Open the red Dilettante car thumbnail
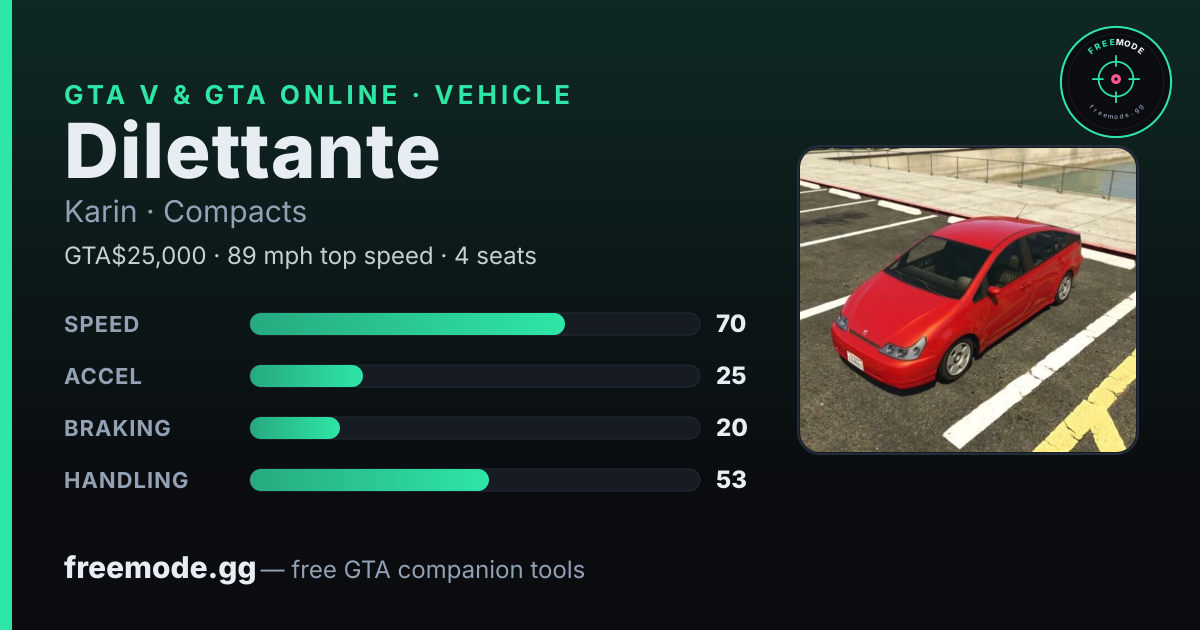1200x630 pixels. coord(968,300)
